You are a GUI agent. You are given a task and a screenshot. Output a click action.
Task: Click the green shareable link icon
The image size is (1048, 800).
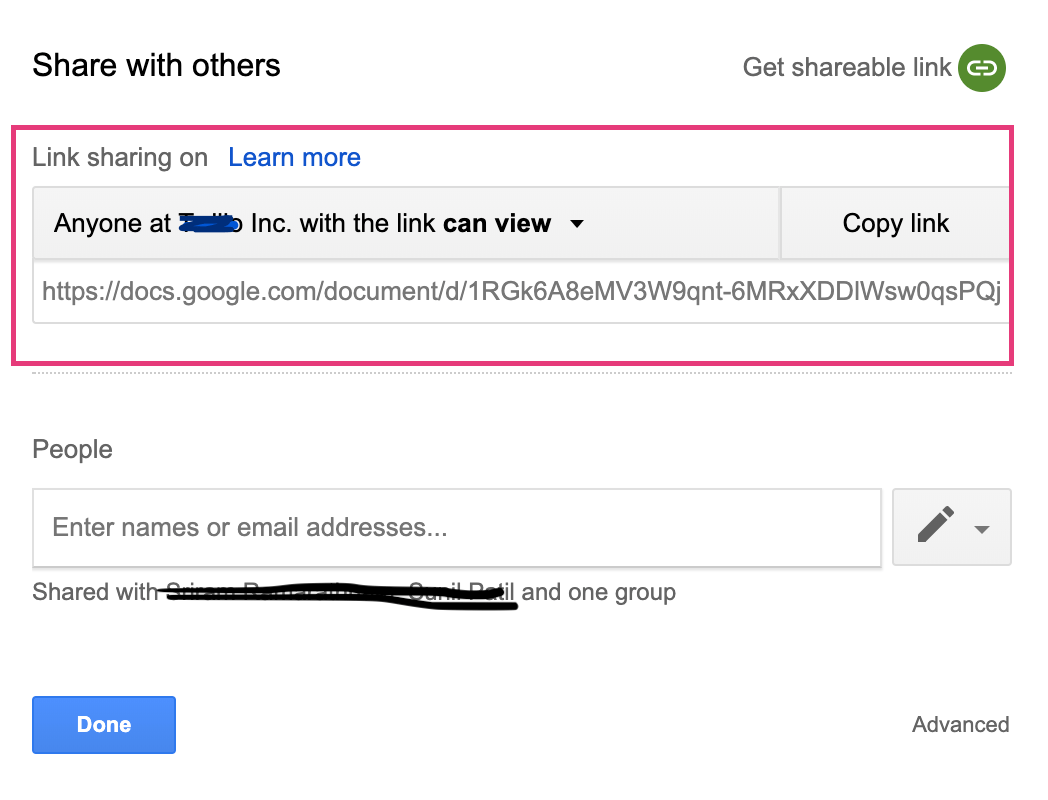click(981, 68)
